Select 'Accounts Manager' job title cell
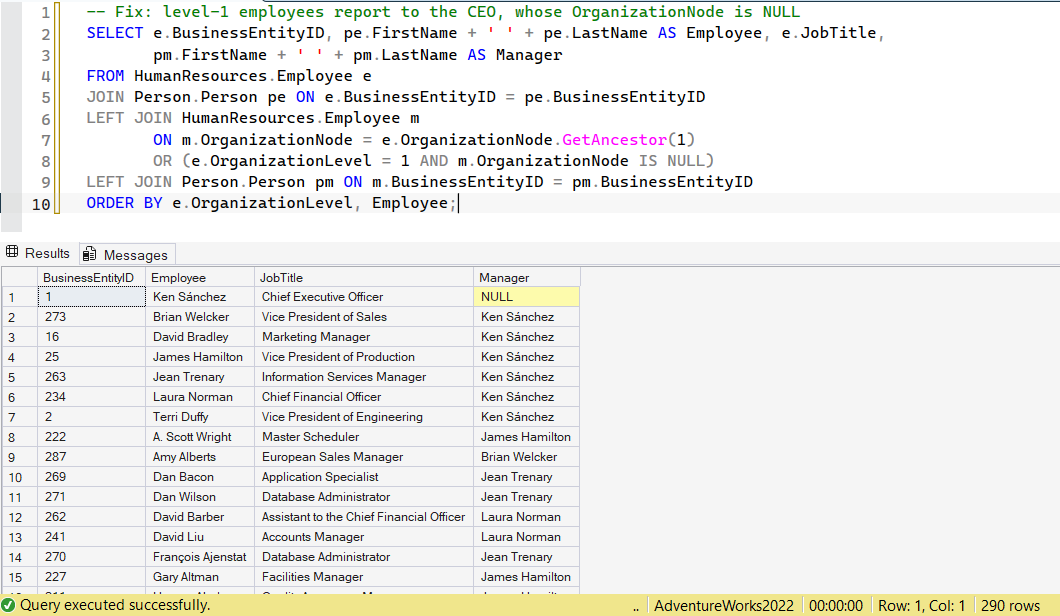This screenshot has width=1060, height=616. point(364,537)
